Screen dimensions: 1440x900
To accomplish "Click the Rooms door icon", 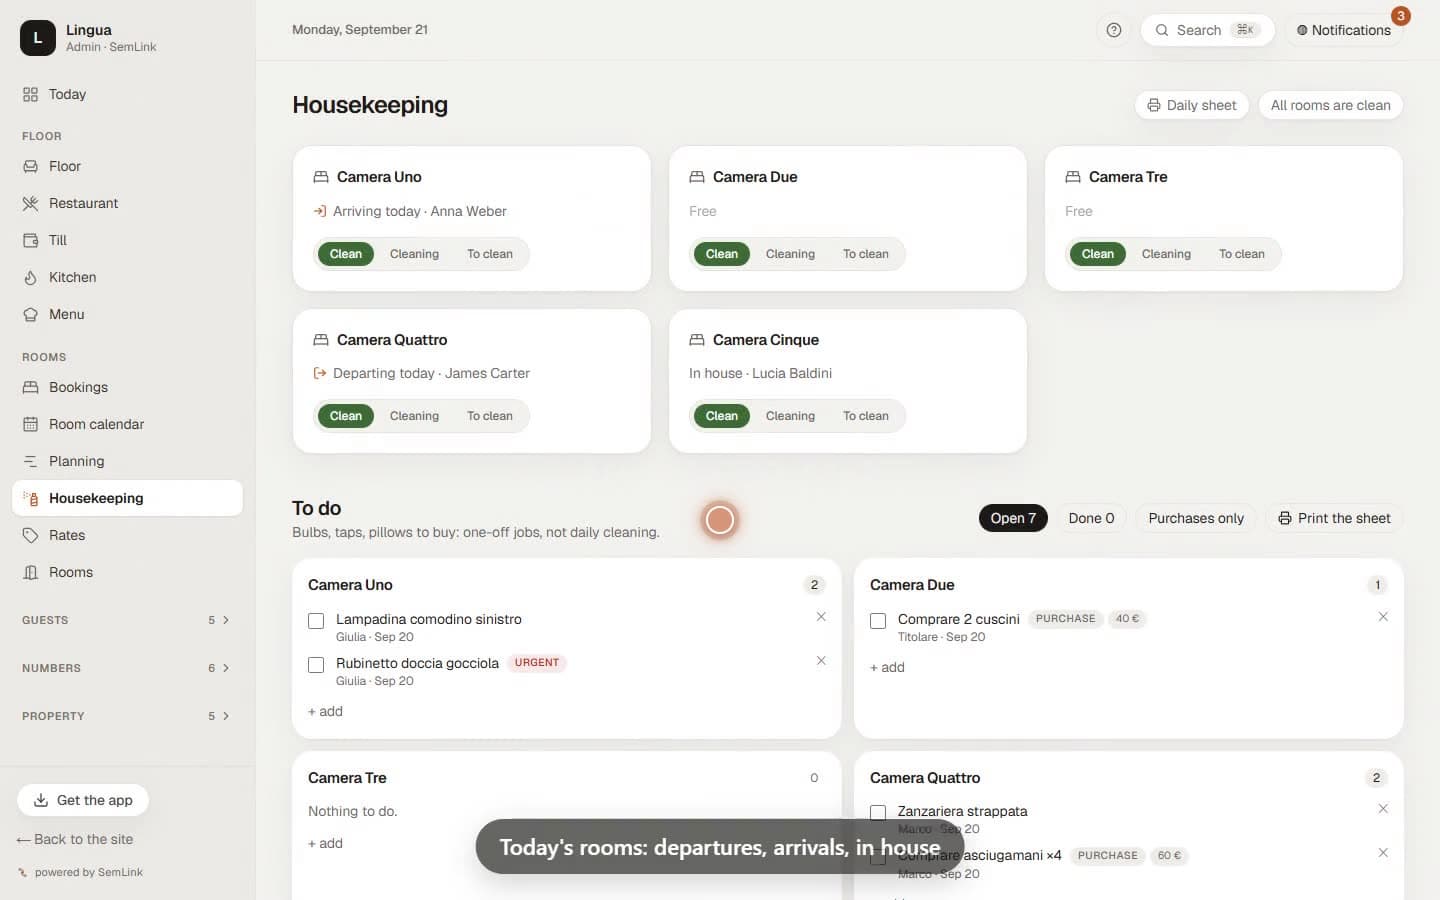I will coord(31,572).
